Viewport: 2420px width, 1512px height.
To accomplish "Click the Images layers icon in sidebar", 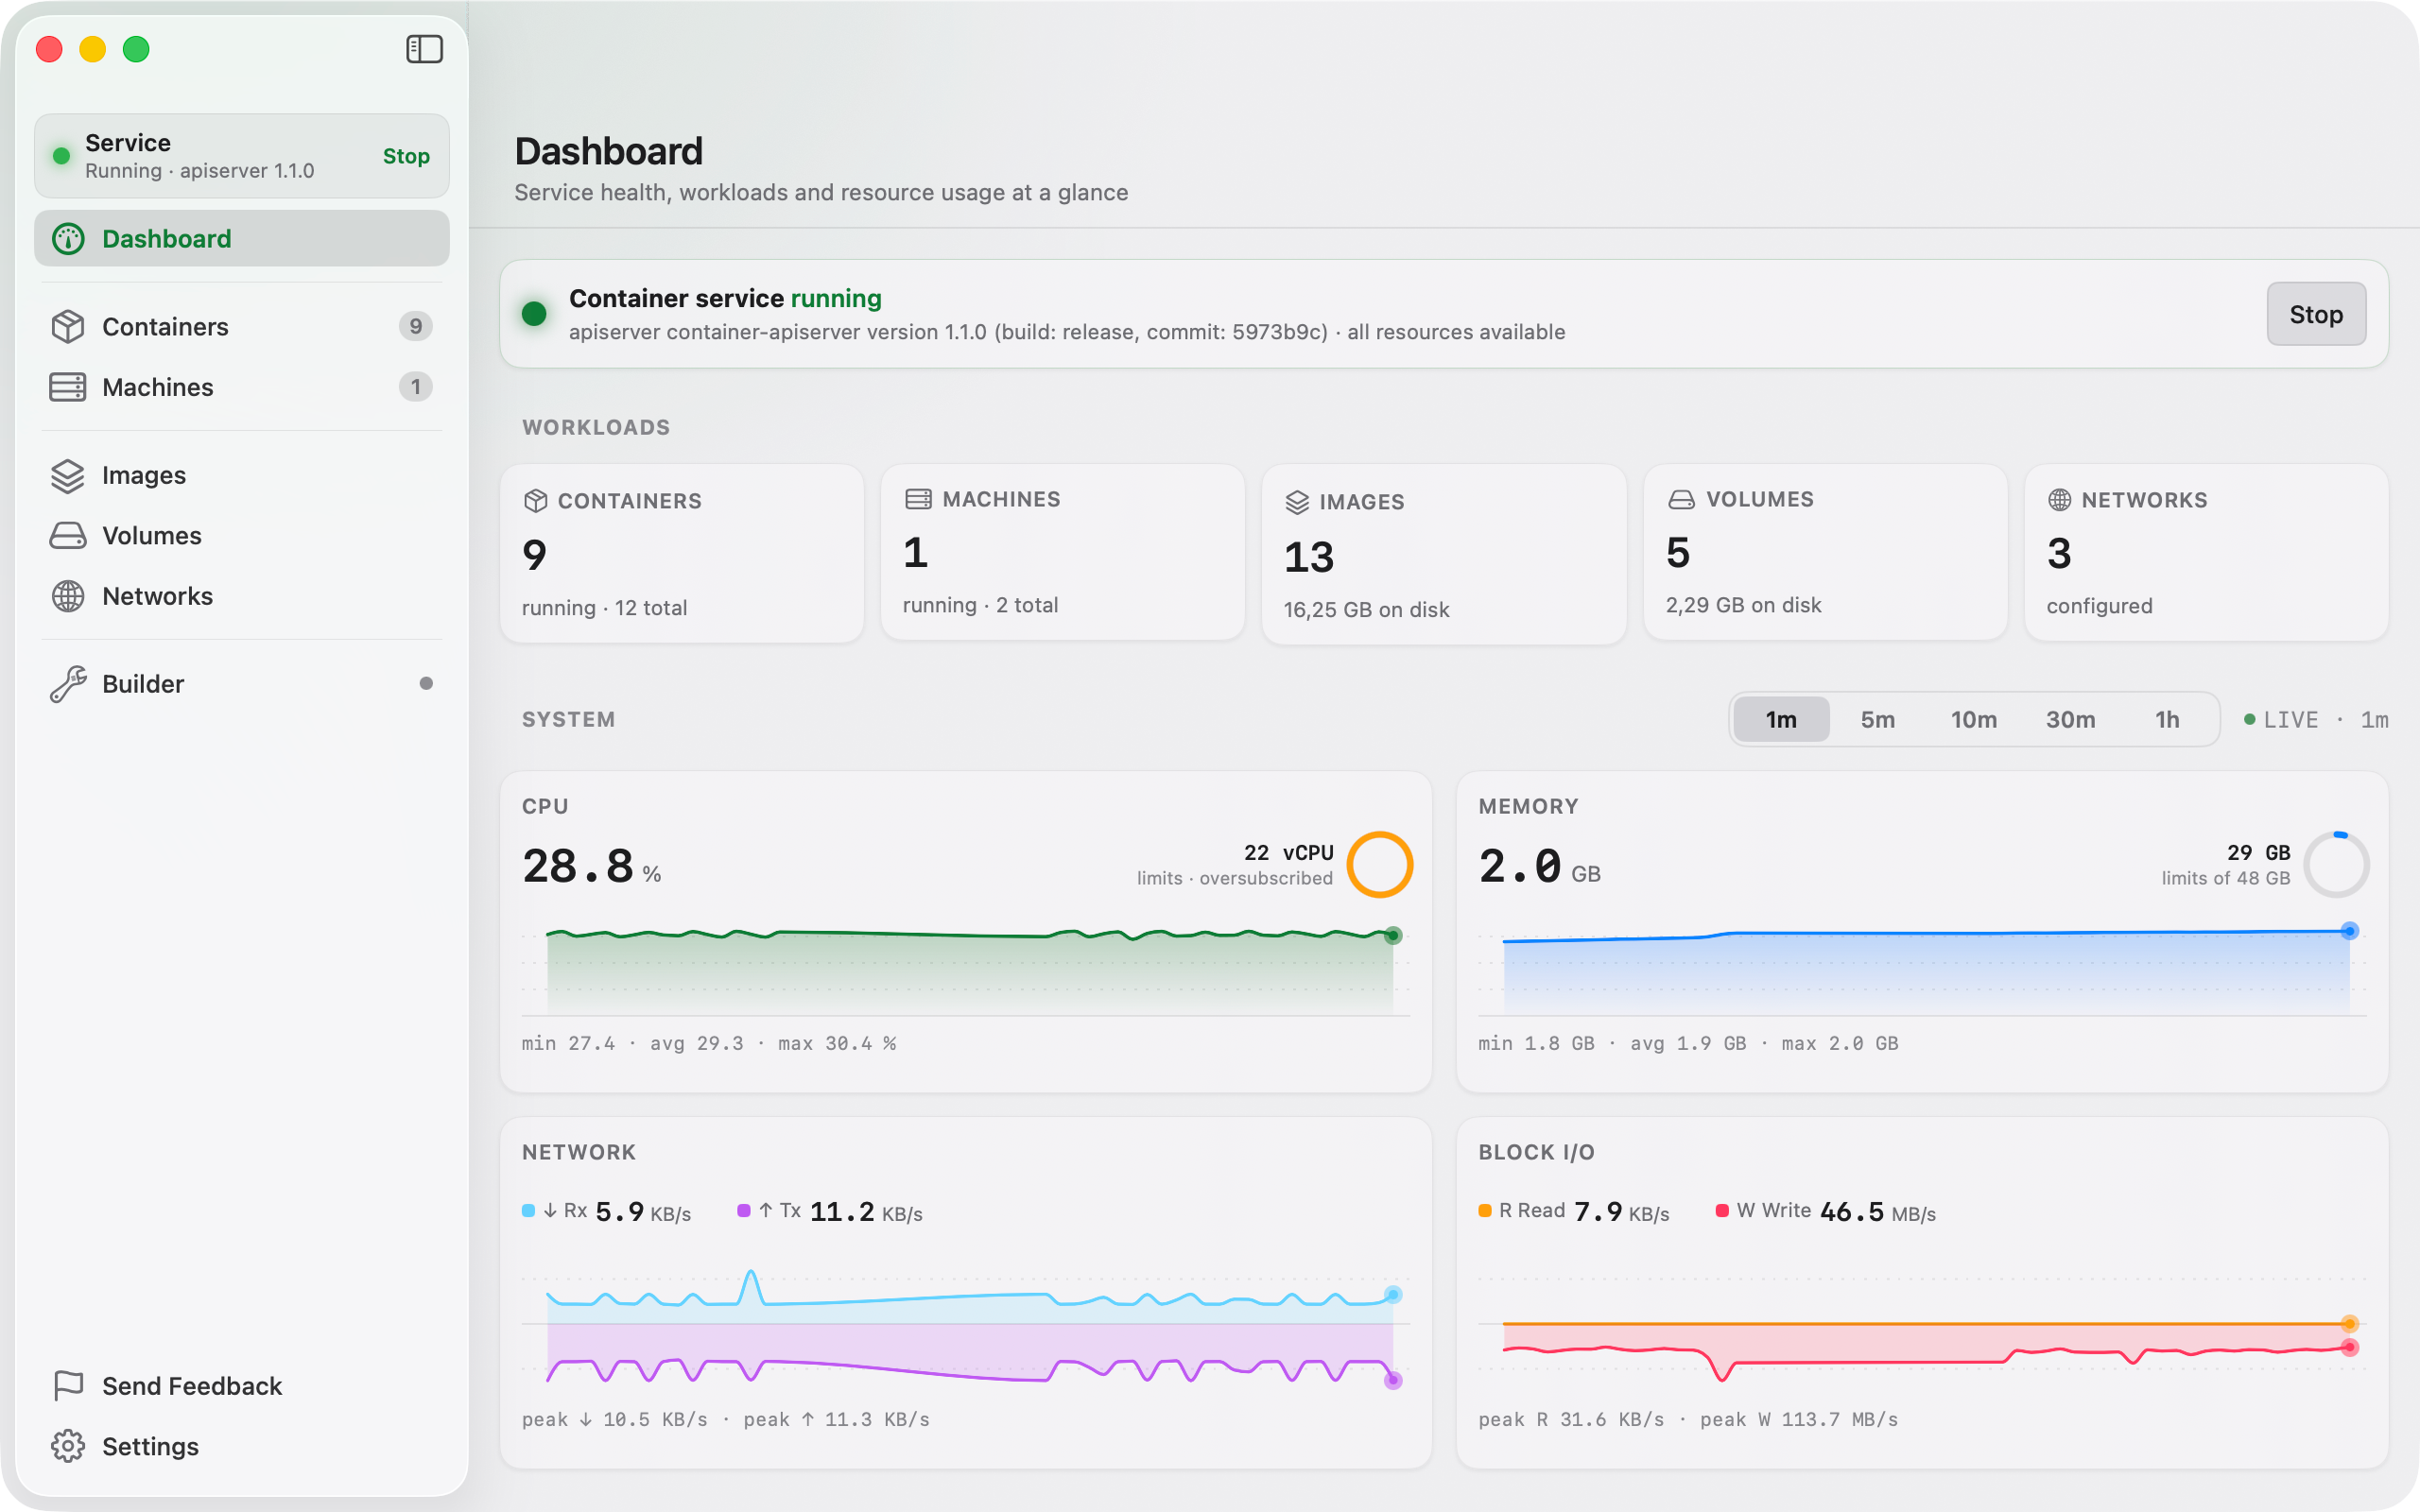I will [68, 475].
